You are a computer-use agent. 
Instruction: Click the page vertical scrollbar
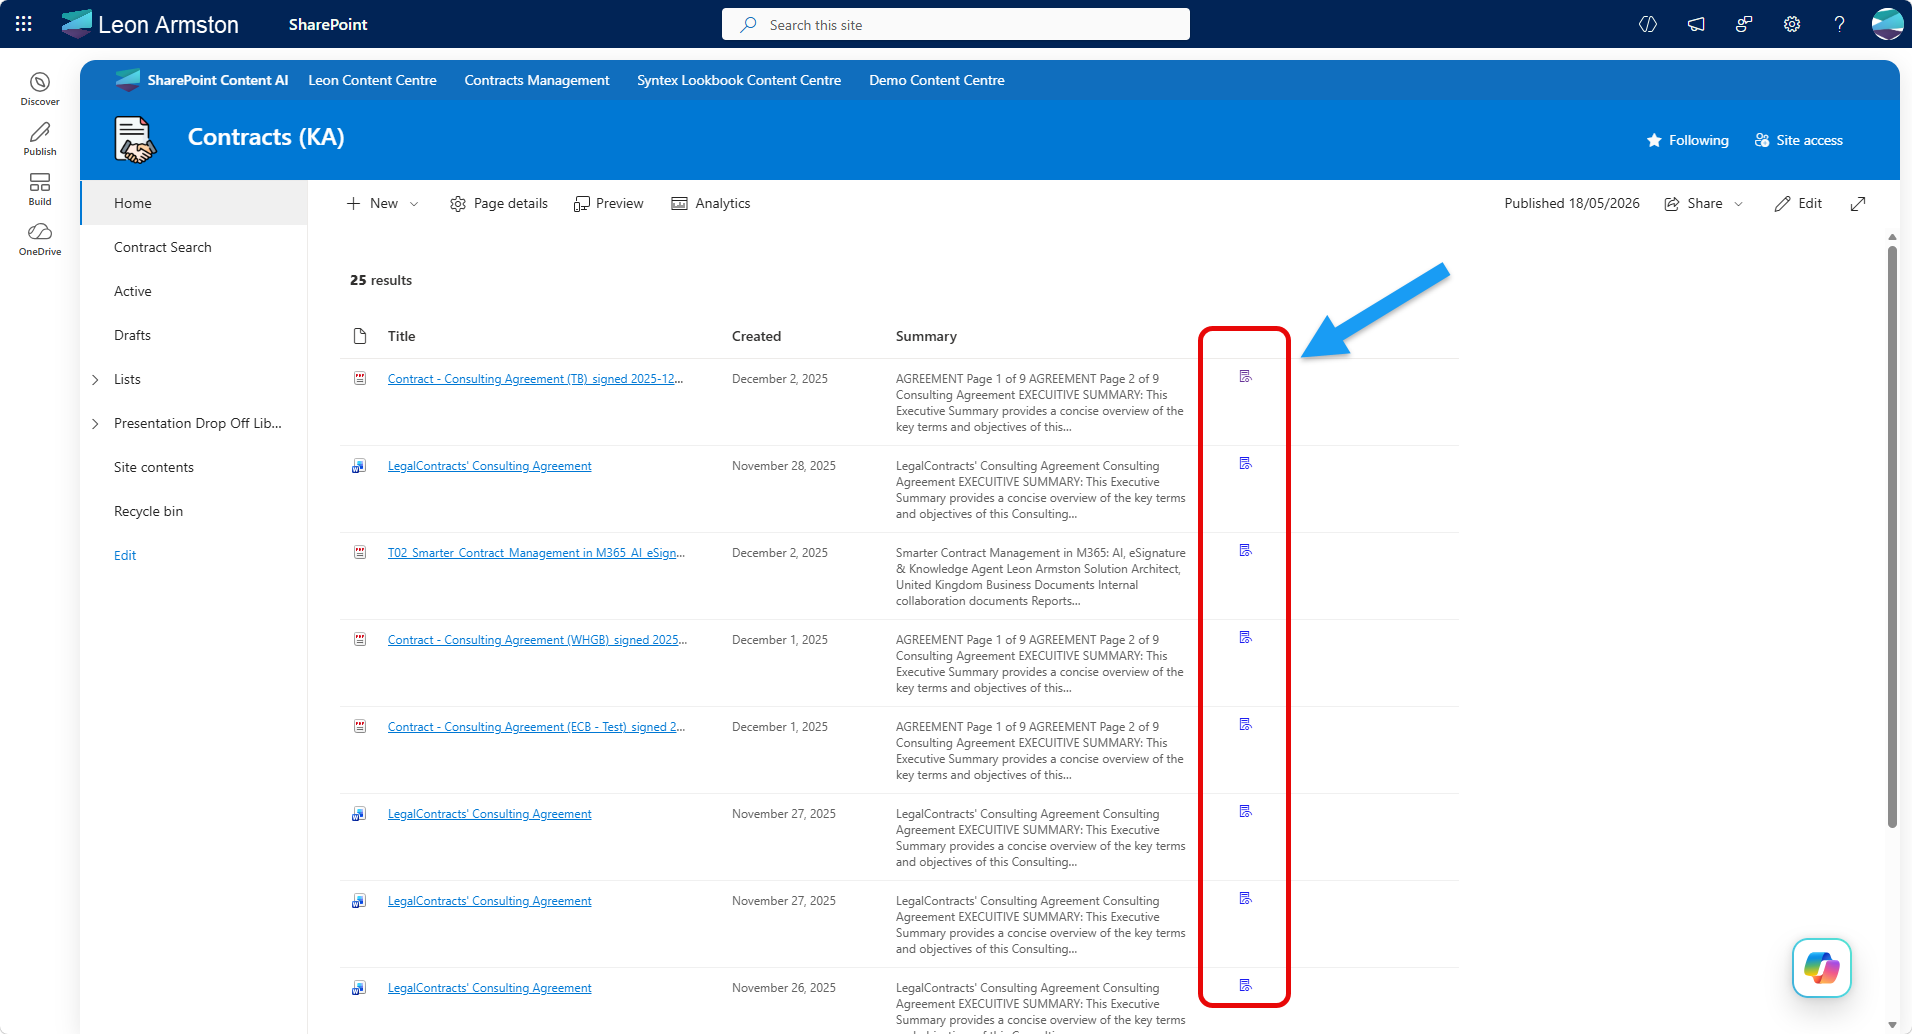coord(1892,536)
